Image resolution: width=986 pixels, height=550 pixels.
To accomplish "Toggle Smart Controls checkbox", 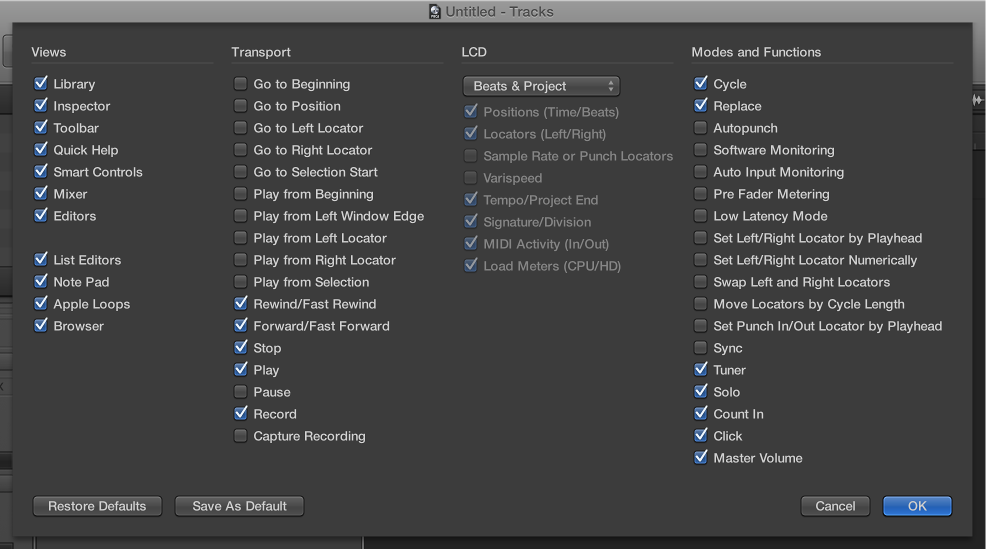I will (41, 172).
